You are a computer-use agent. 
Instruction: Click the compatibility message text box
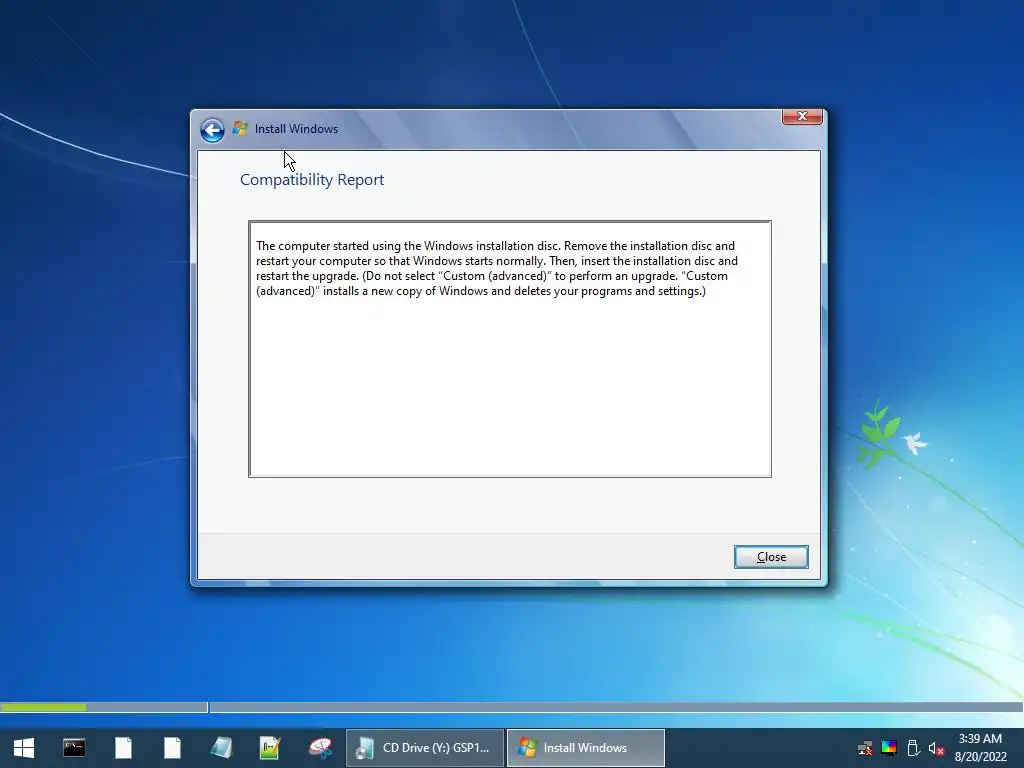(x=509, y=349)
